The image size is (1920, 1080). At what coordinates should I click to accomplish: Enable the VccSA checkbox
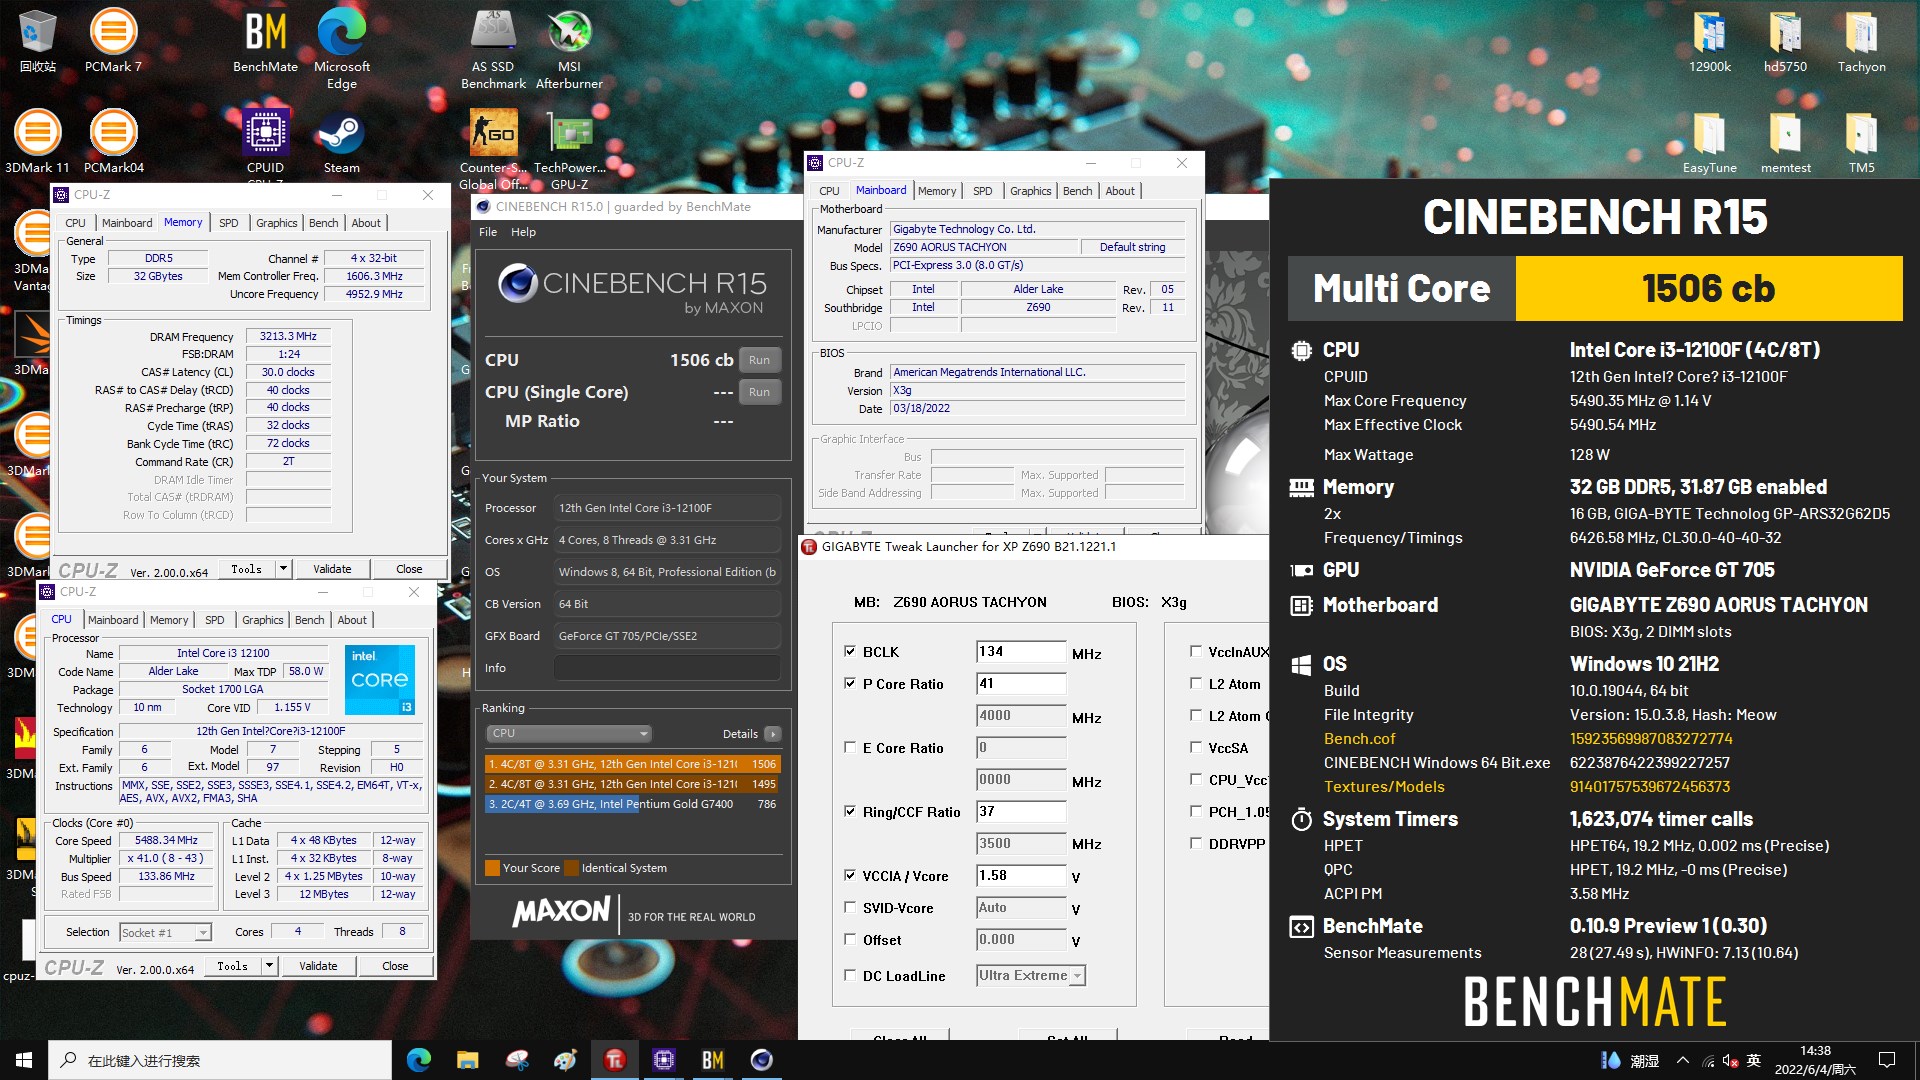pyautogui.click(x=1196, y=747)
